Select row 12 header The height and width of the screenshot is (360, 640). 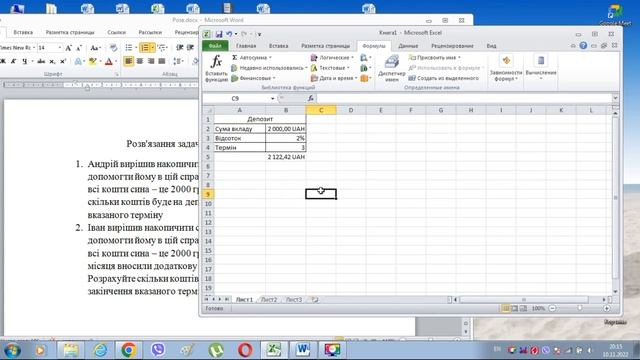pos(208,222)
